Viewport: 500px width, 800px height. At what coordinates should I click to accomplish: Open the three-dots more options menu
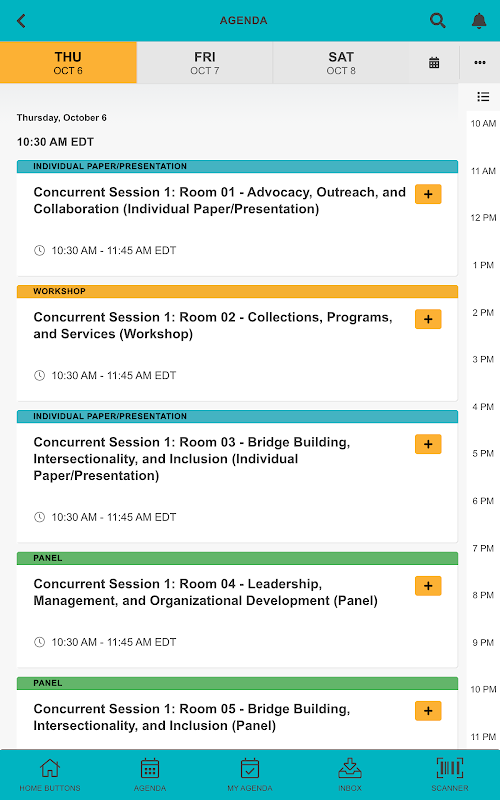(x=480, y=62)
